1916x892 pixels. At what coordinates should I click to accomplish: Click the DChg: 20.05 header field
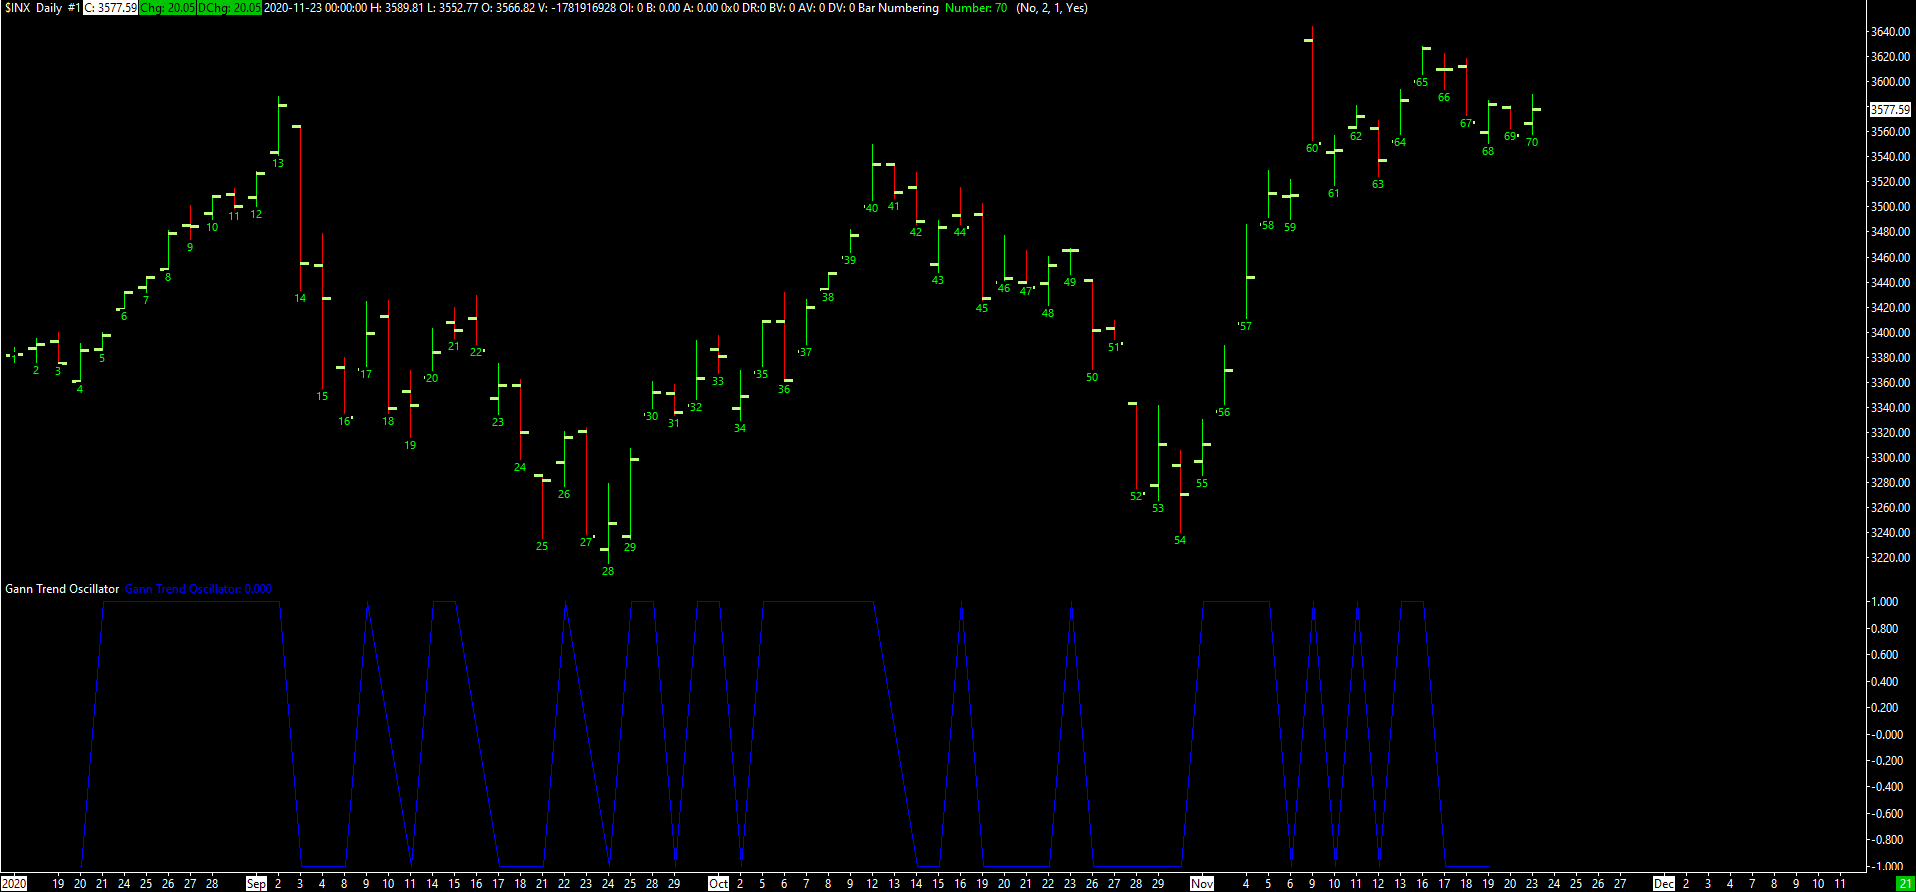click(229, 8)
